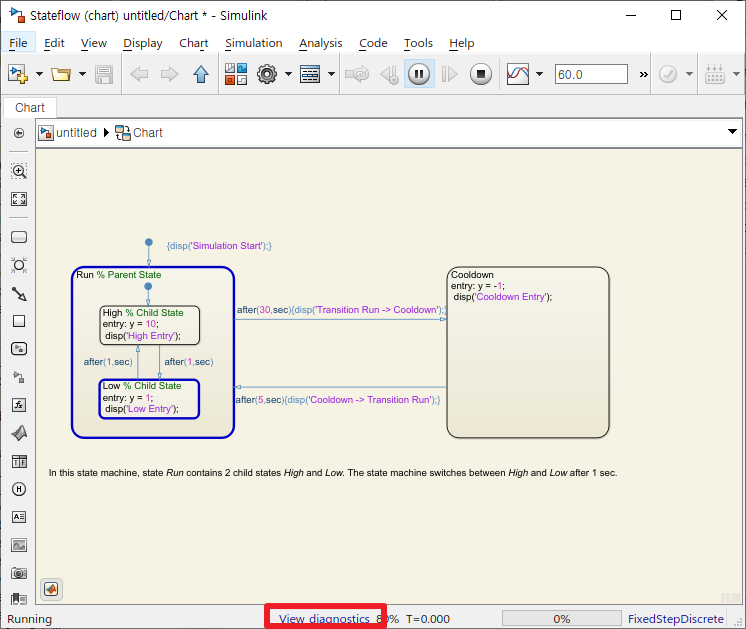The height and width of the screenshot is (629, 746).
Task: Open the Simulation Data Inspector icon
Action: [518, 74]
